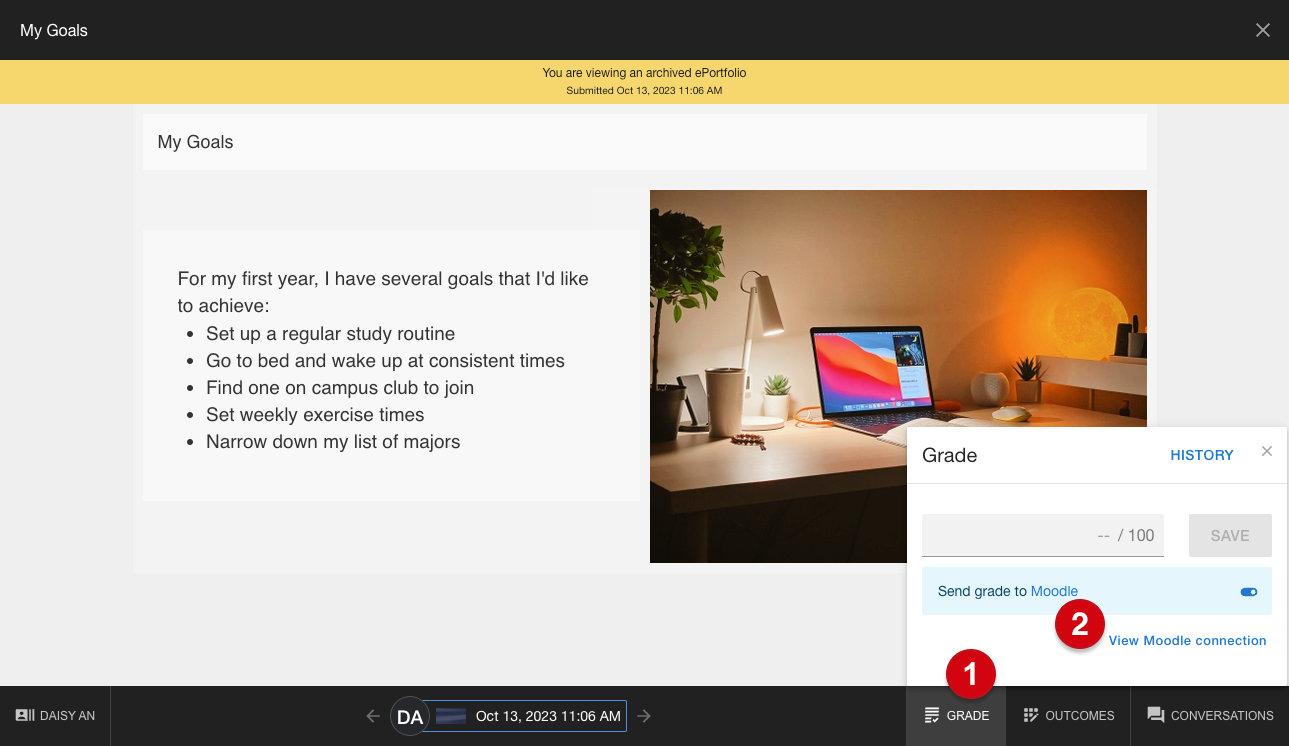
Task: Click the archived ePortfolio notice banner
Action: point(644,82)
